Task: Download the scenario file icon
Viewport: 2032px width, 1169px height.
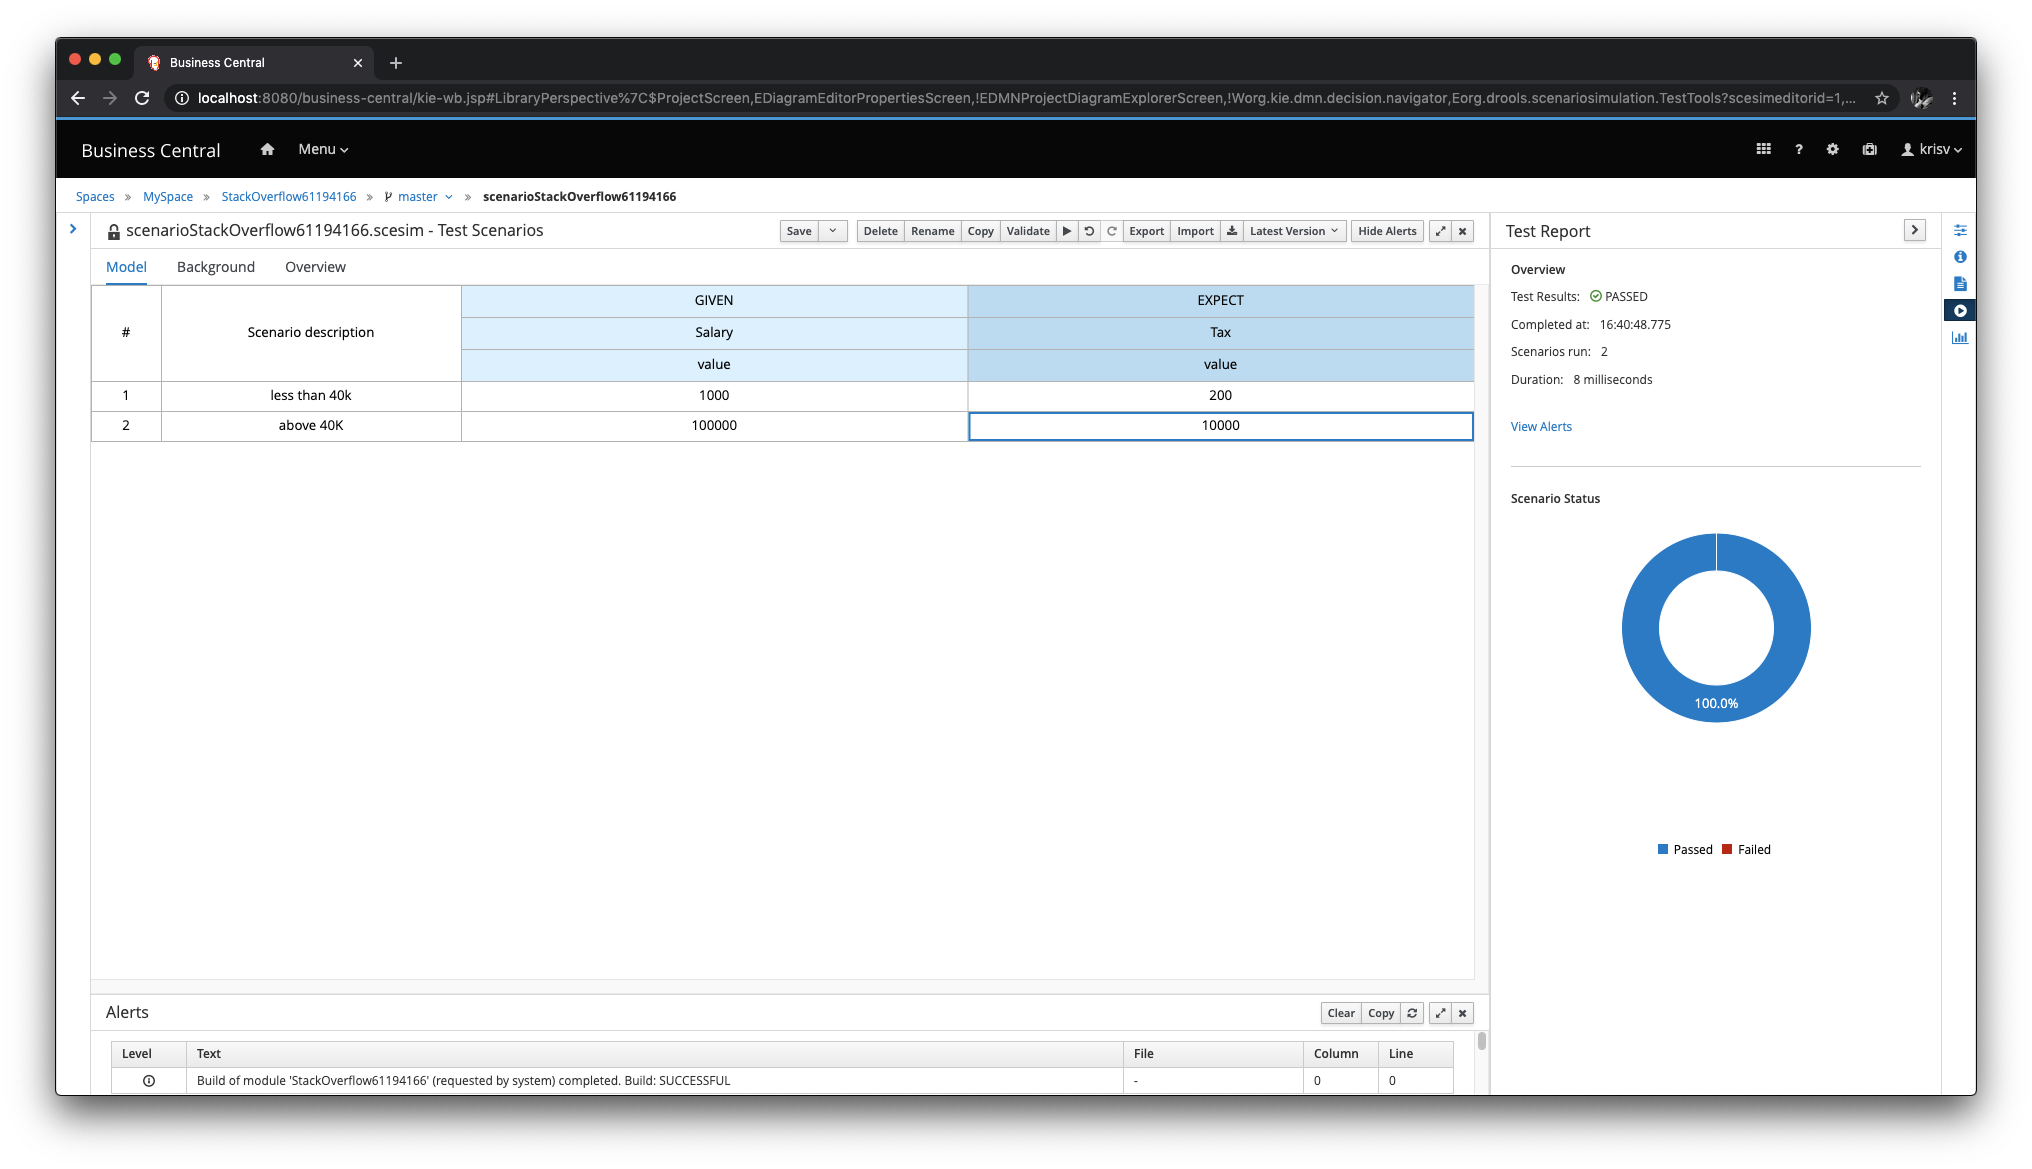Action: pyautogui.click(x=1232, y=231)
